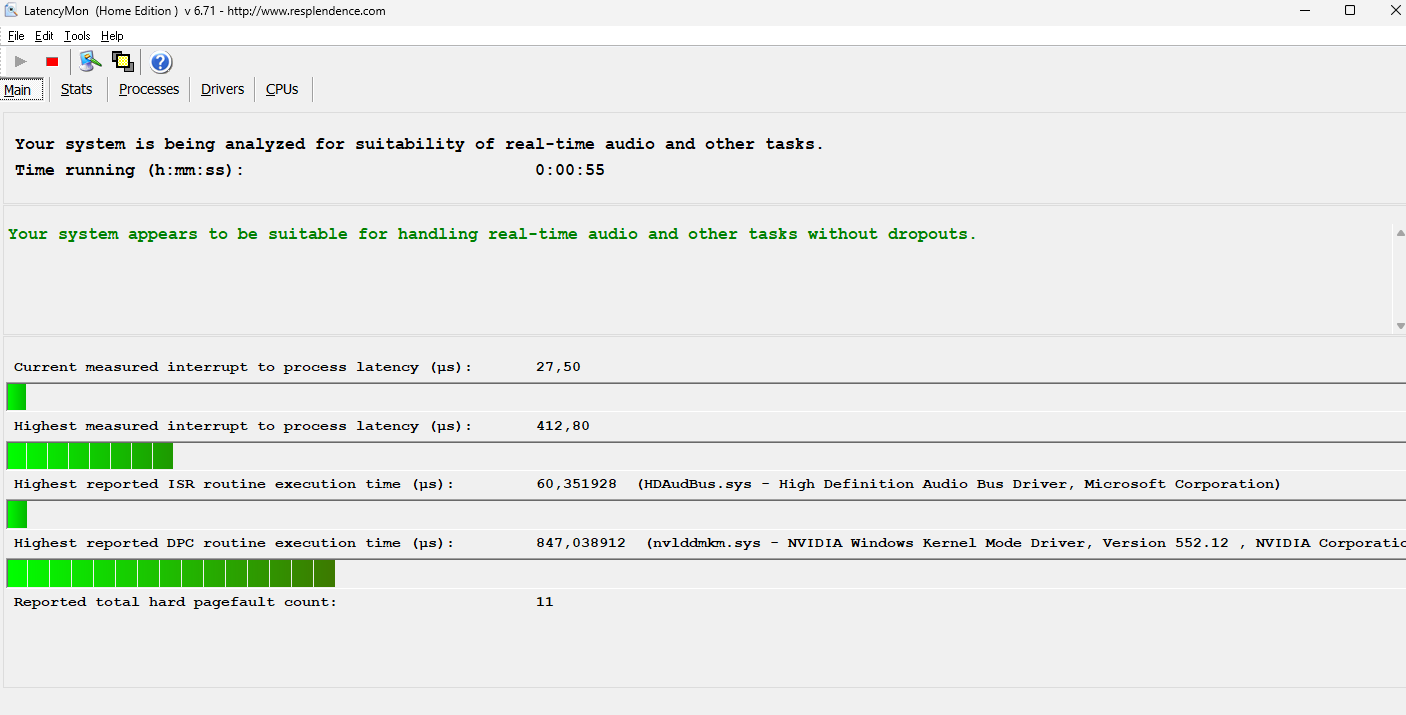Viewport: 1406px width, 715px height.
Task: Click the green system suitable status message
Action: [x=492, y=234]
